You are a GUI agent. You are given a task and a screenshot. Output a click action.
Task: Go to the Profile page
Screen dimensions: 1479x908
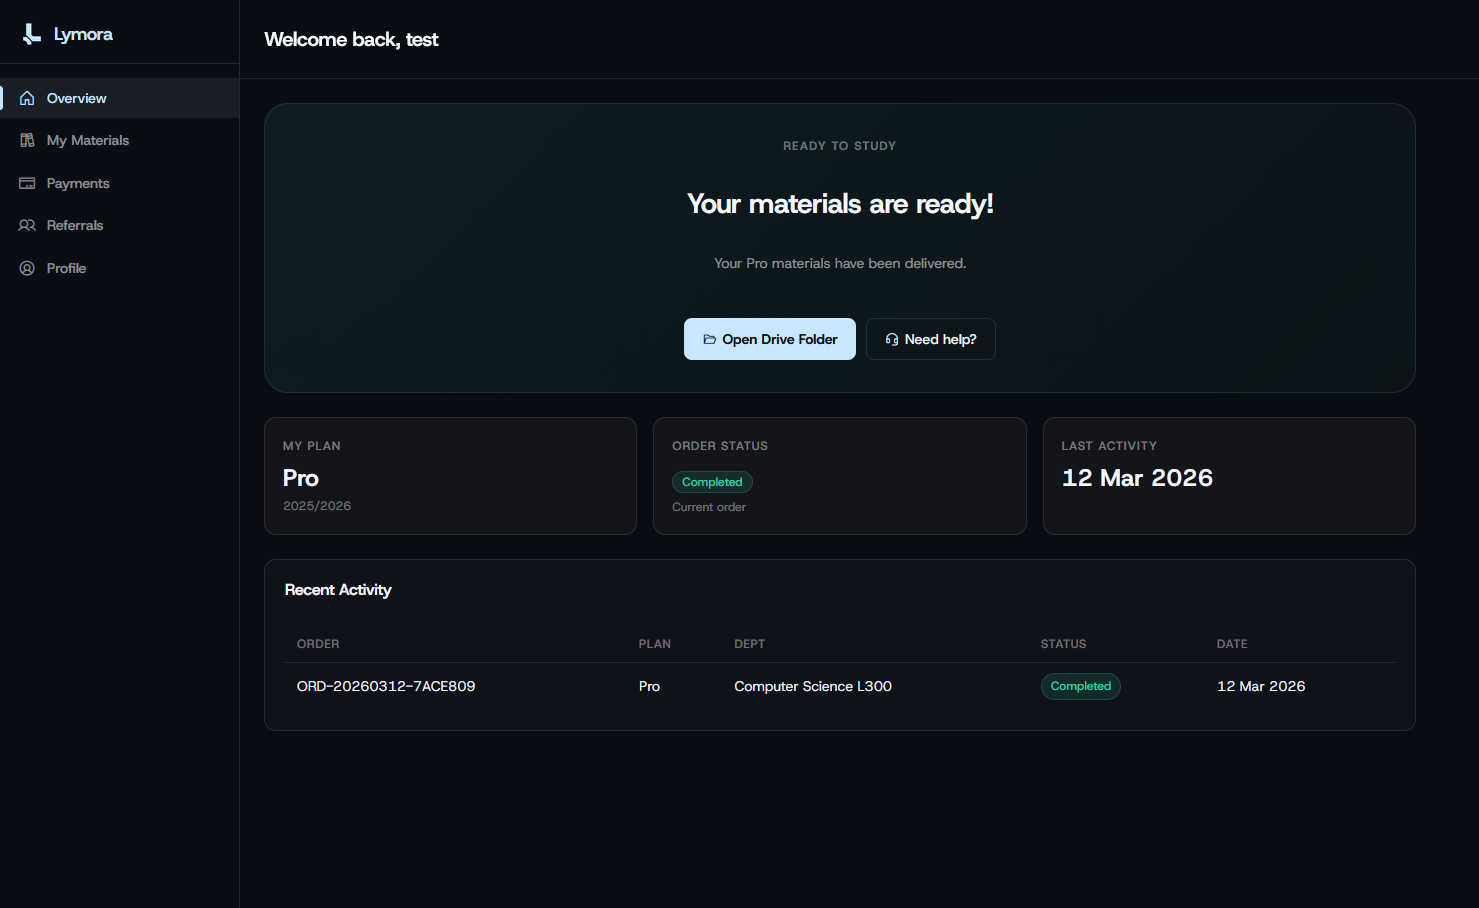point(66,268)
